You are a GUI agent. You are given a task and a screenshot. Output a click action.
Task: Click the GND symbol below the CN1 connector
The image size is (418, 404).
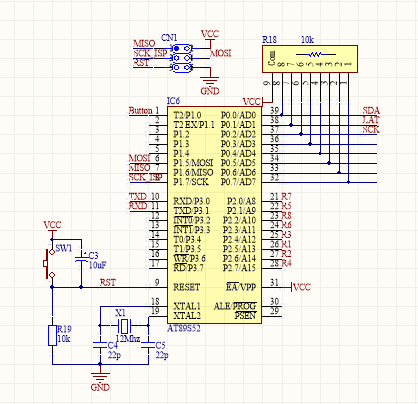(210, 86)
